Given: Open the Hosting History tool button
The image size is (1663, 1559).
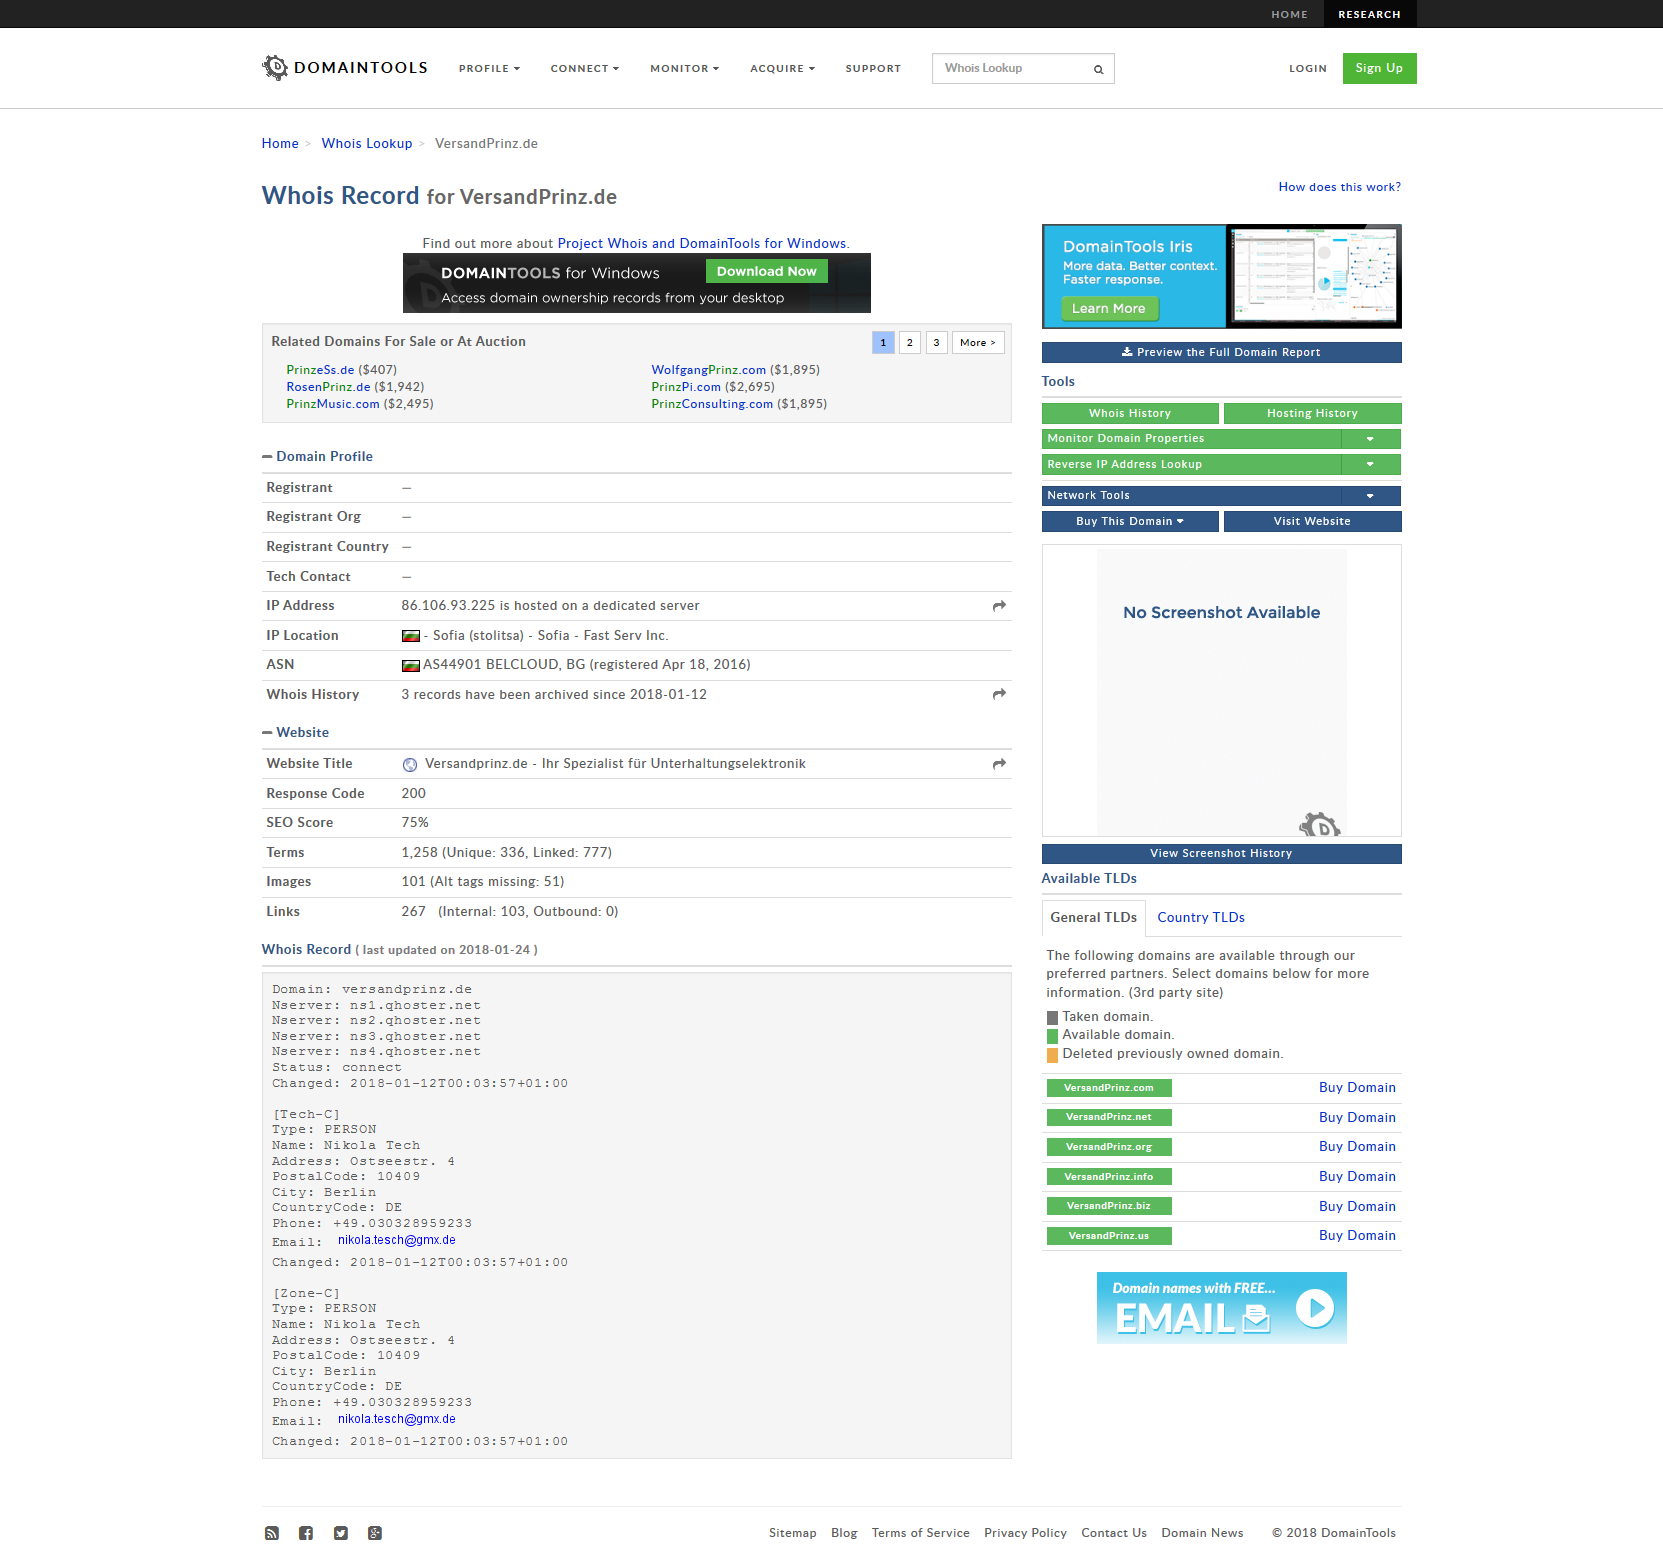Looking at the screenshot, I should click(x=1312, y=414).
